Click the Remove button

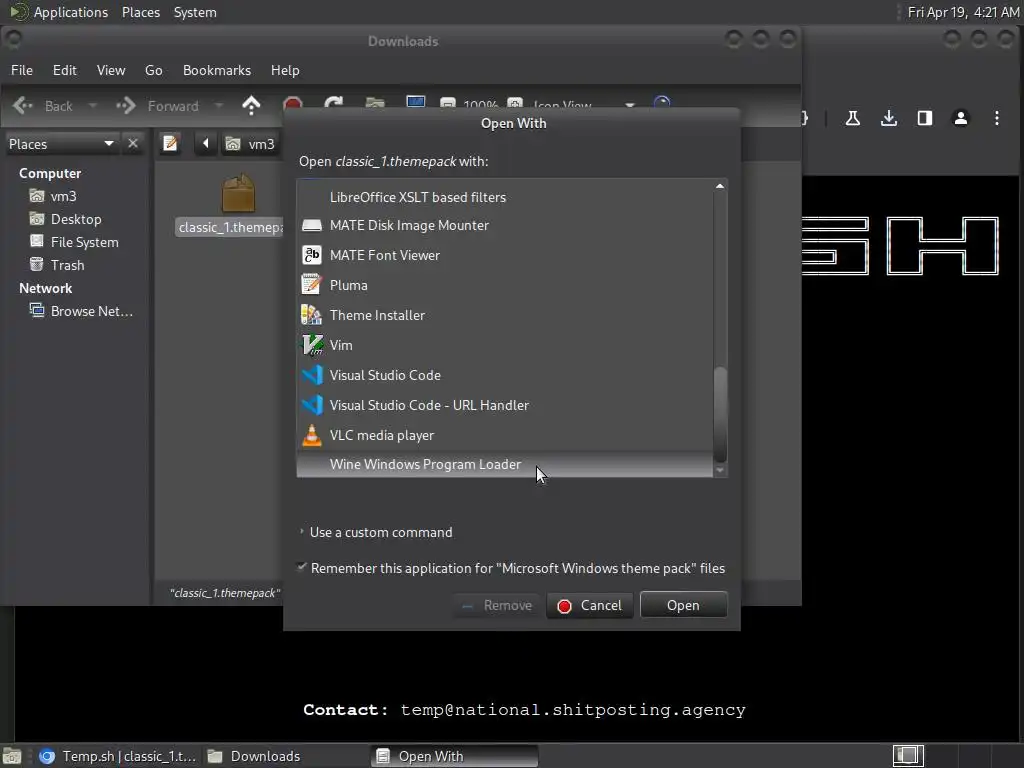pos(497,605)
